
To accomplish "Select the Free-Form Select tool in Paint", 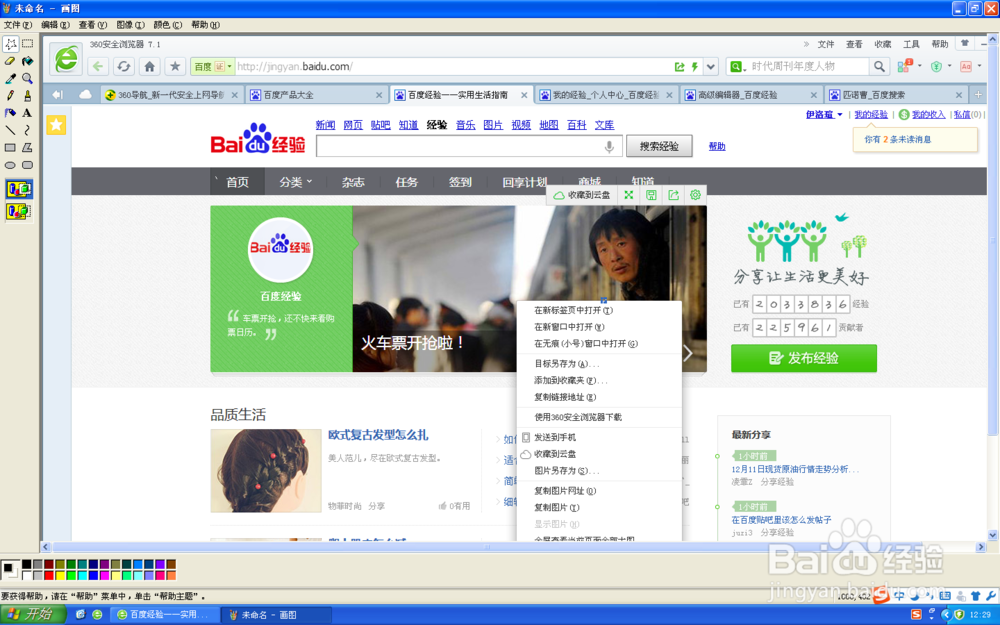I will [x=10, y=44].
